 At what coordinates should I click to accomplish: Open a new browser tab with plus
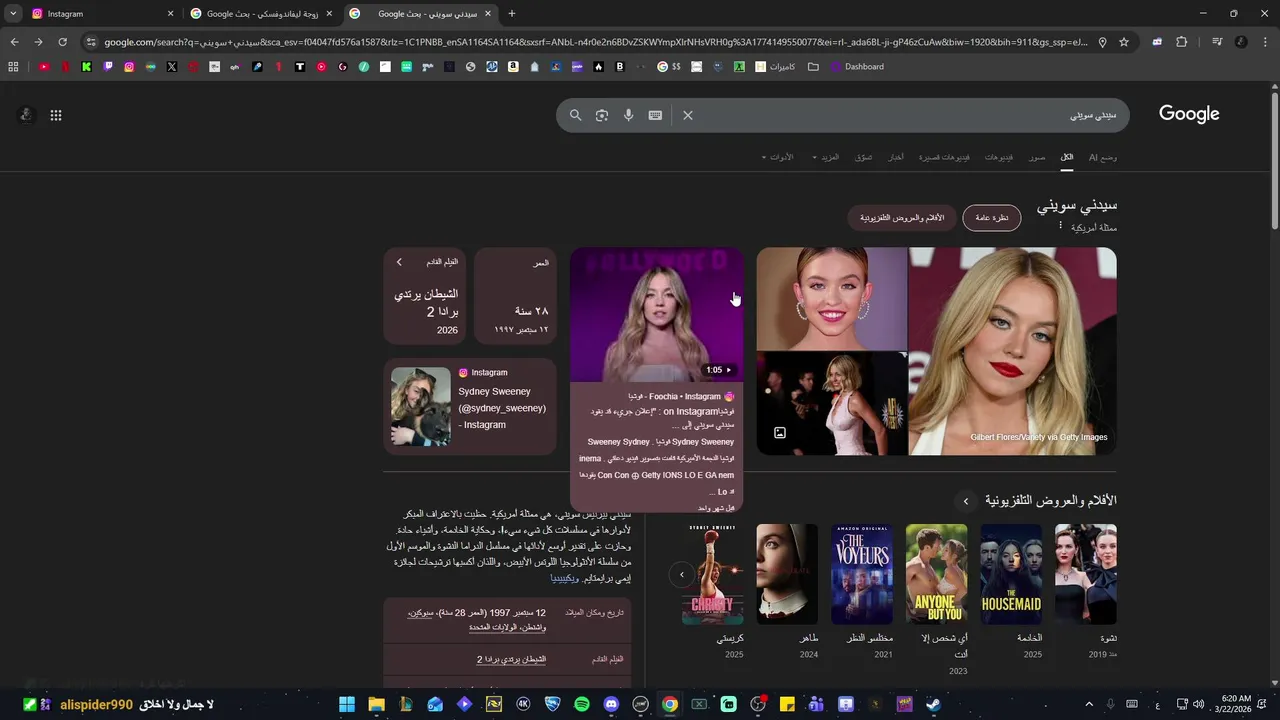[x=512, y=14]
